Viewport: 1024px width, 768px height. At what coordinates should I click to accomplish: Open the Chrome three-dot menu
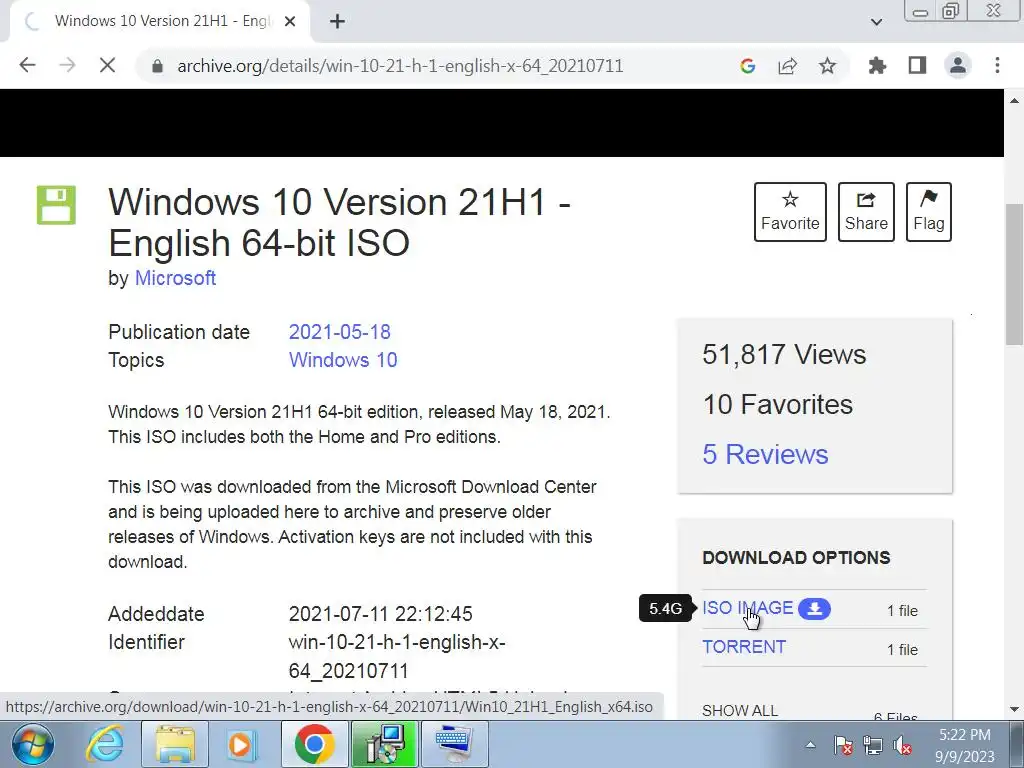pos(997,65)
